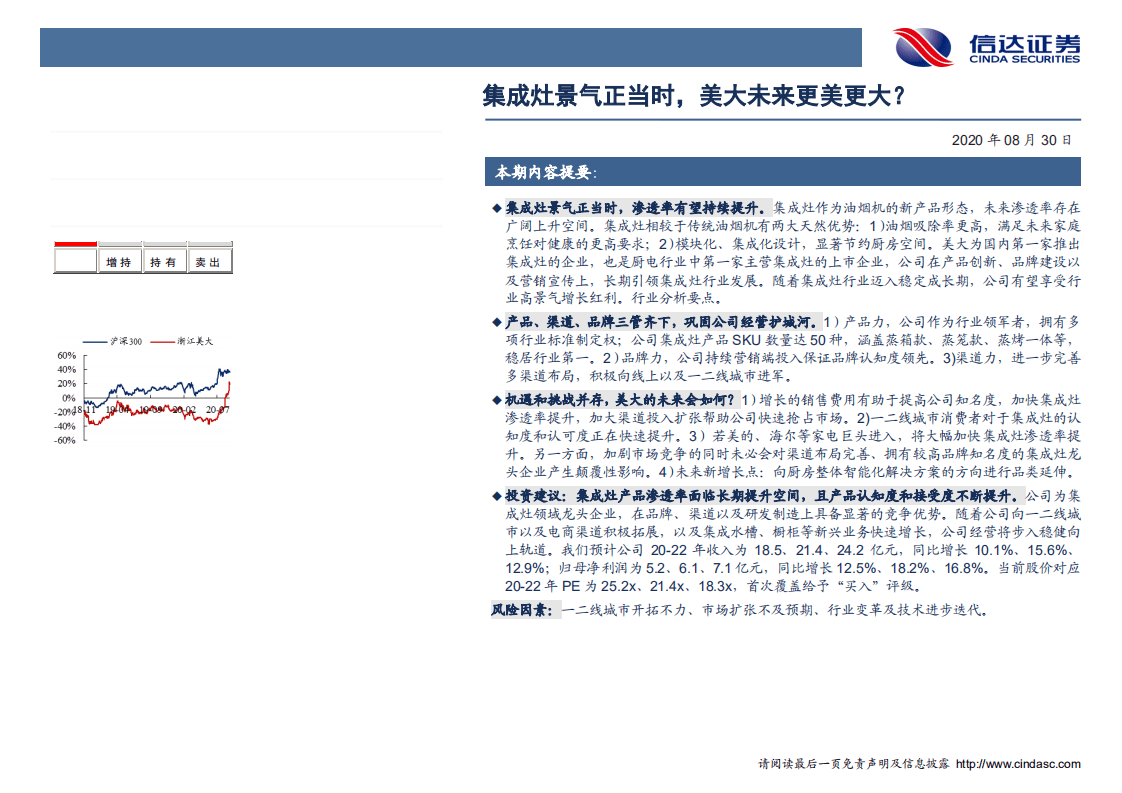Expand the 本期内容提要 section header
This screenshot has width=1122, height=793.
pyautogui.click(x=545, y=170)
